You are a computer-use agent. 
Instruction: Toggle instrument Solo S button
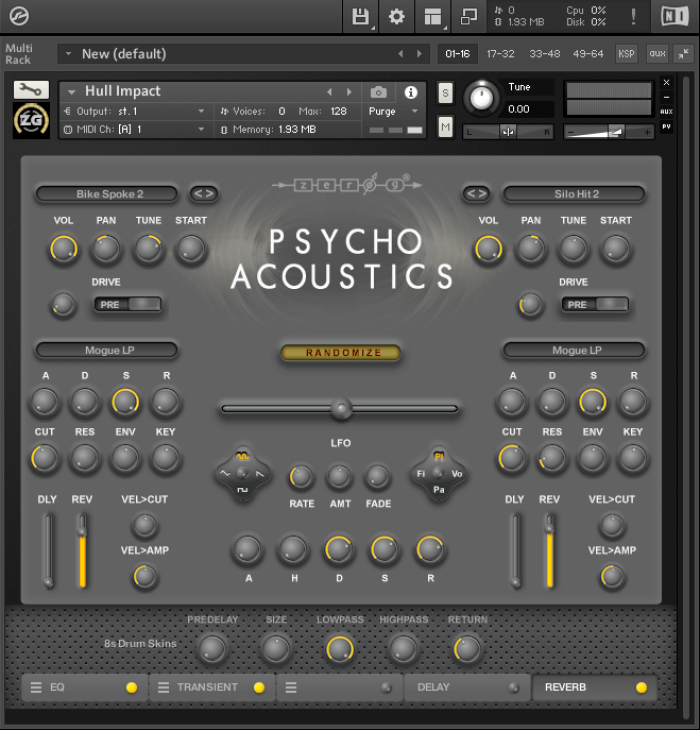(445, 93)
